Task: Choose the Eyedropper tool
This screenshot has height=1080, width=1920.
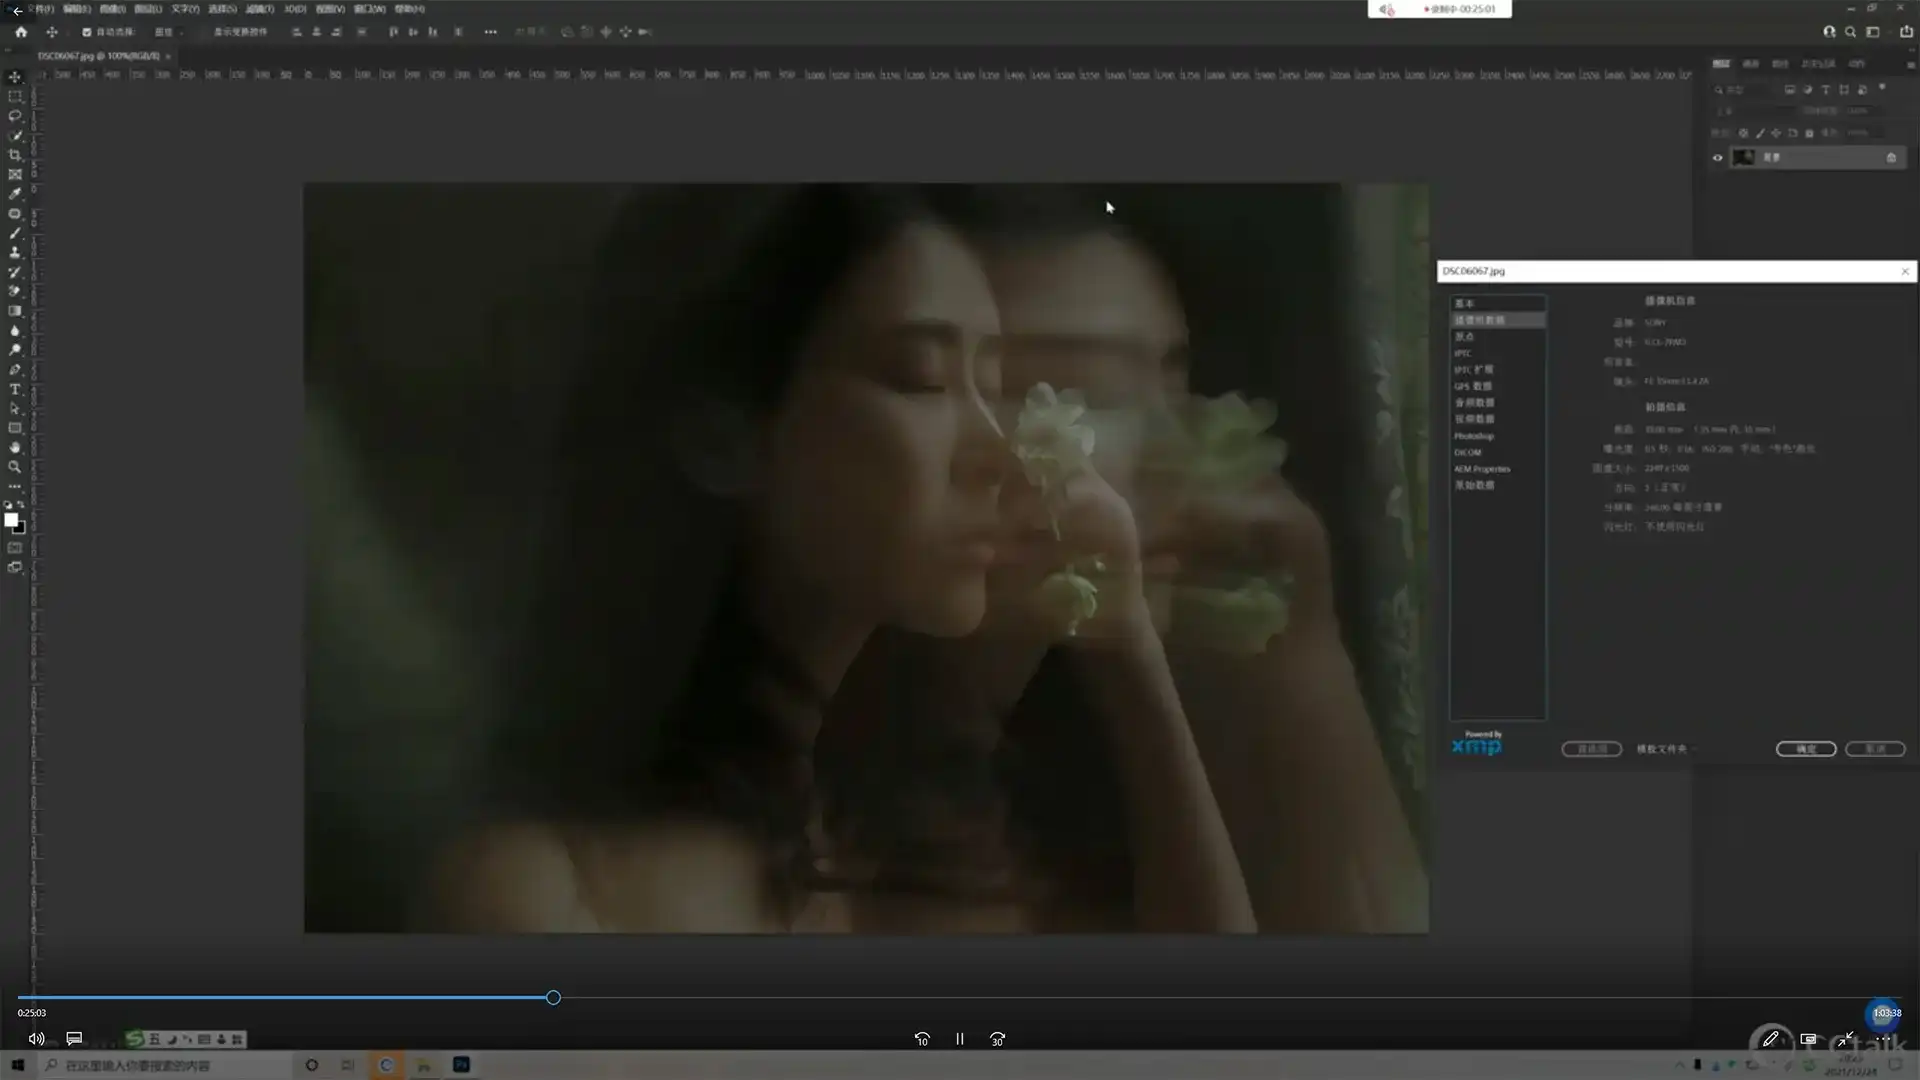Action: pos(15,194)
